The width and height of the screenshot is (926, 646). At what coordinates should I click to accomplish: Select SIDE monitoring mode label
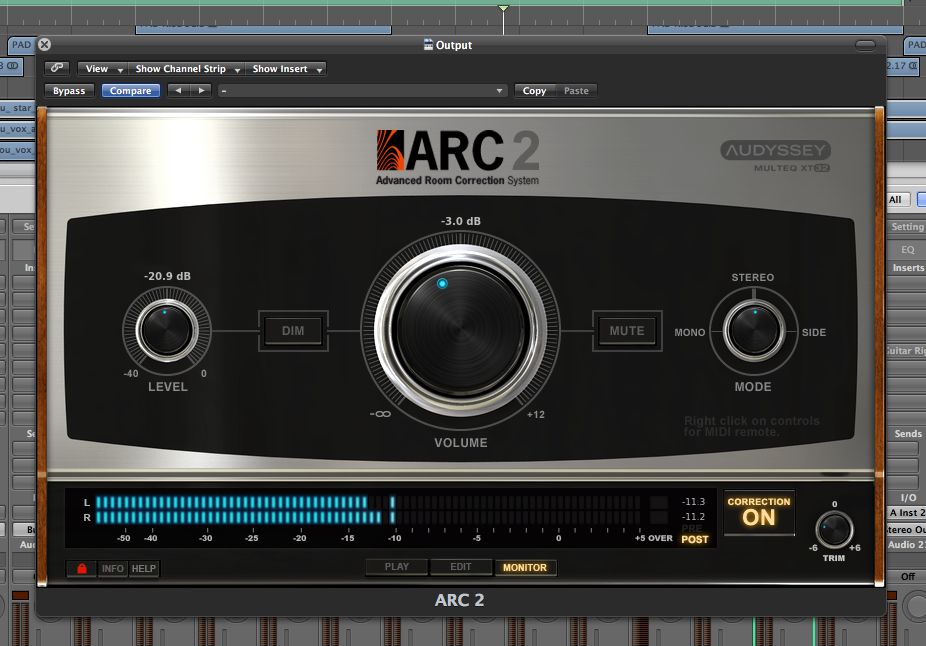[814, 332]
